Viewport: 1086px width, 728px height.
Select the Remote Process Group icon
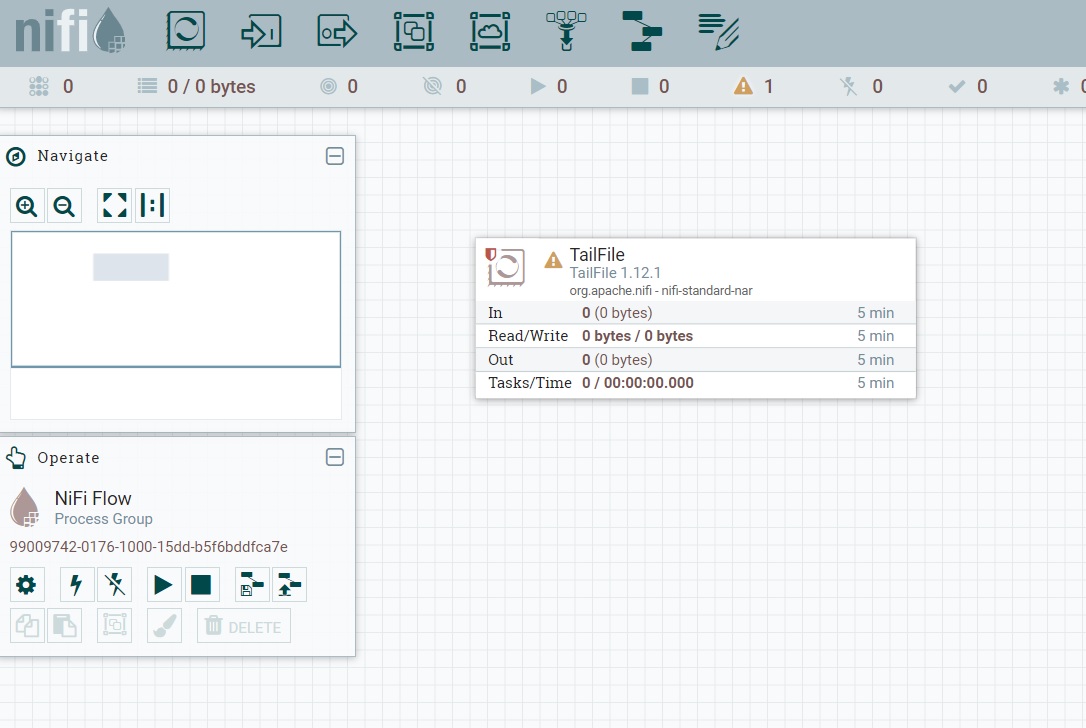pyautogui.click(x=490, y=31)
